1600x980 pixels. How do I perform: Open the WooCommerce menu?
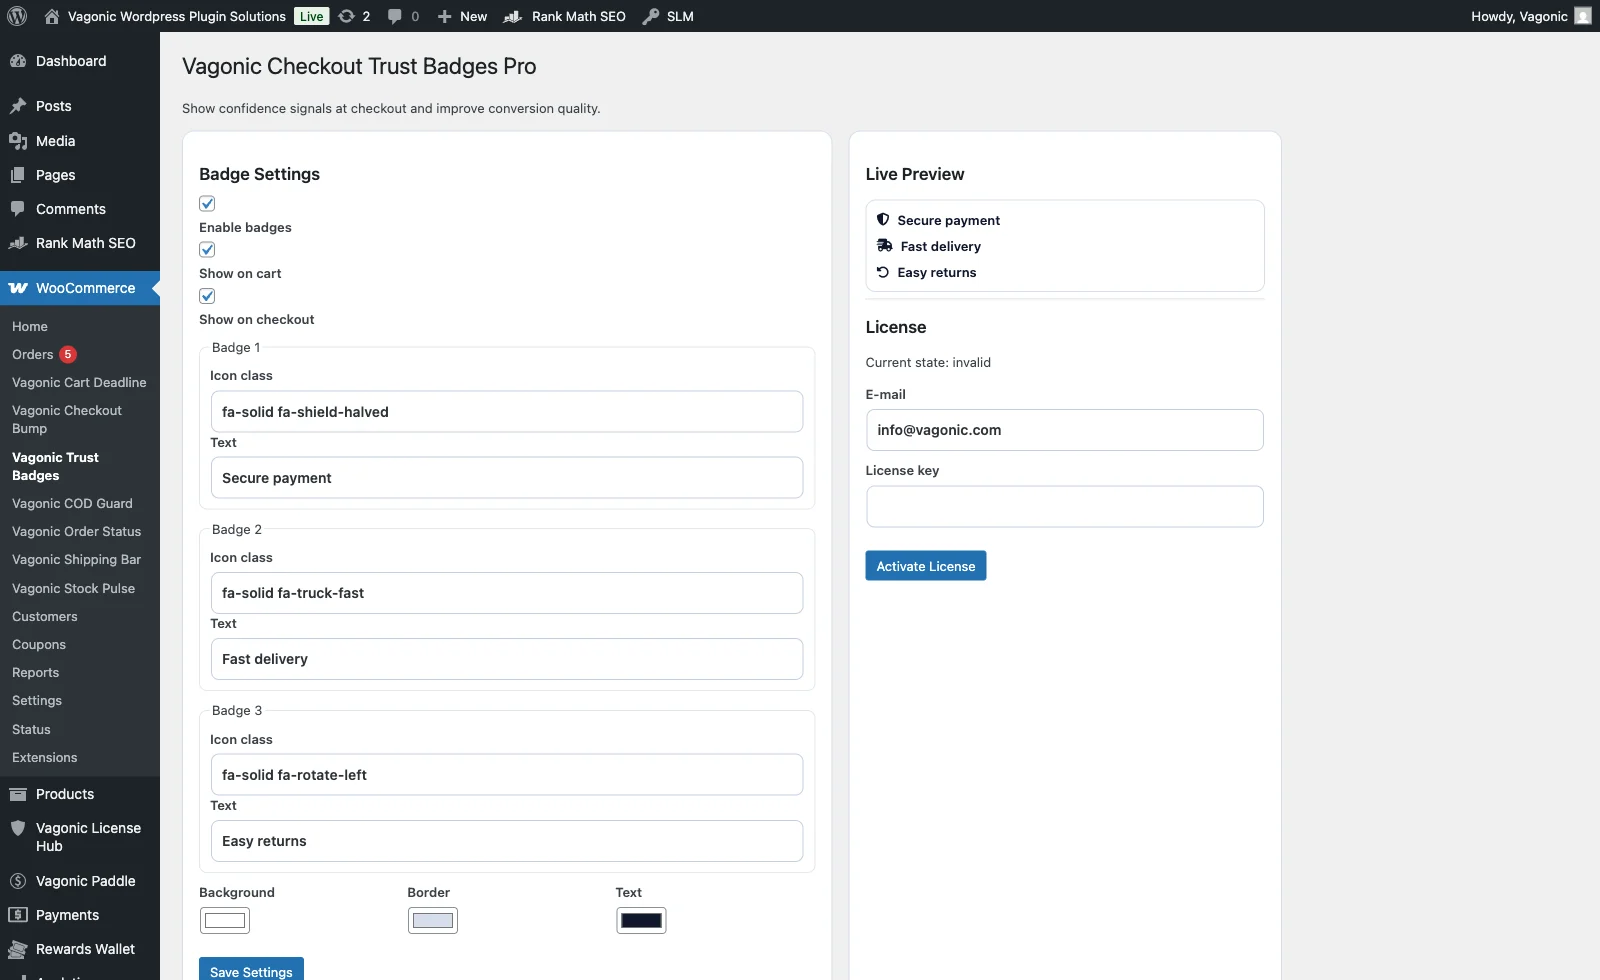coord(80,288)
